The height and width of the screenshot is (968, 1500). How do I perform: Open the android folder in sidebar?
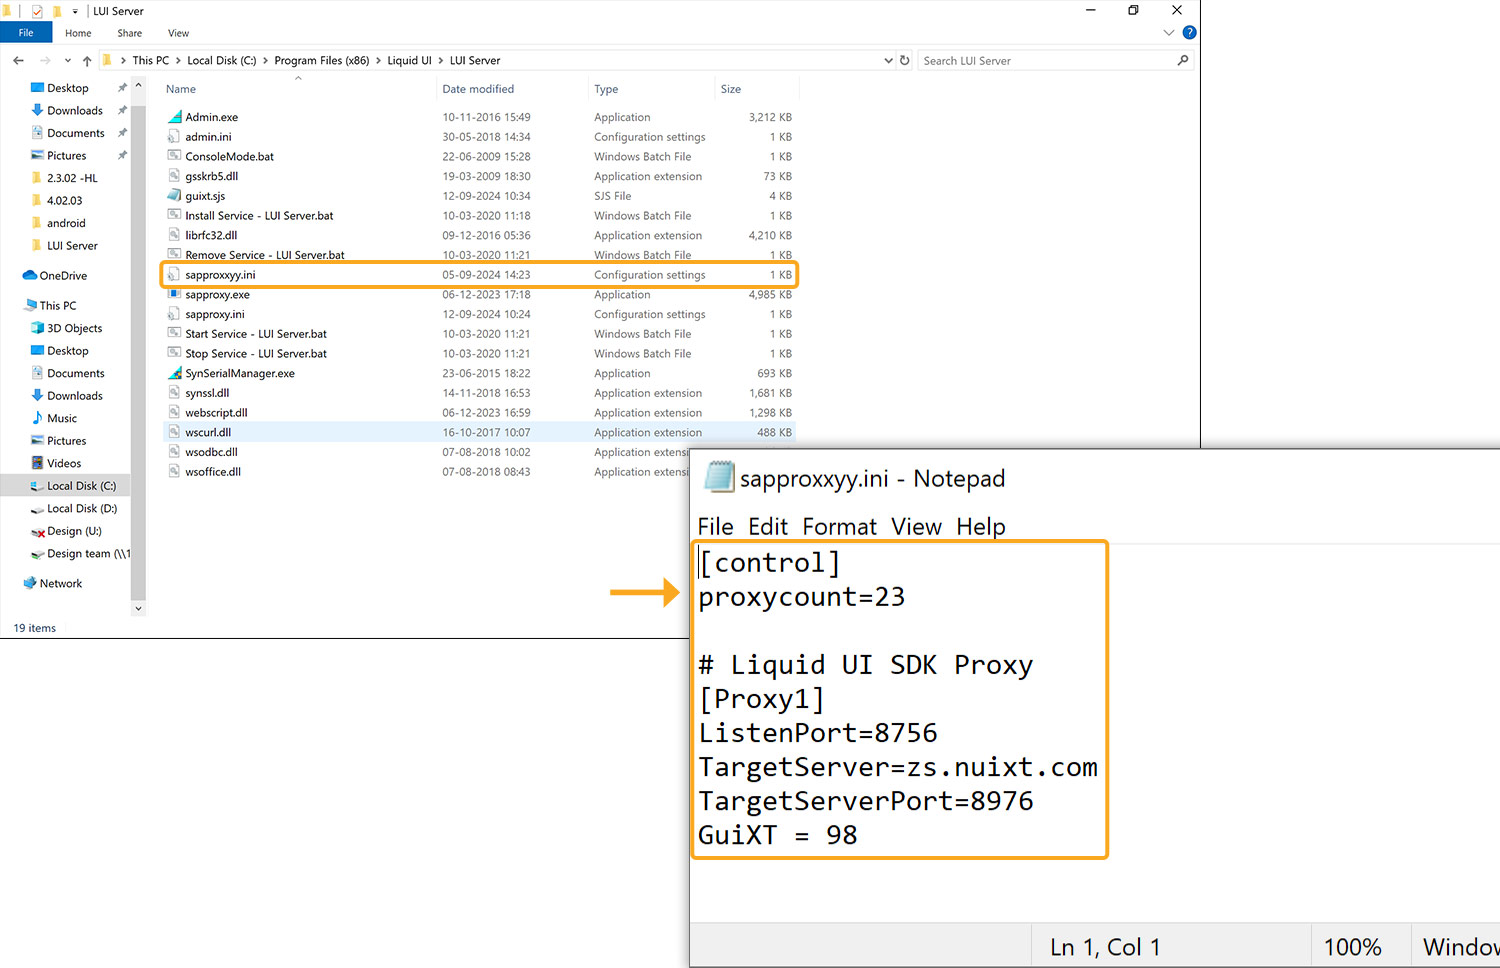(66, 223)
